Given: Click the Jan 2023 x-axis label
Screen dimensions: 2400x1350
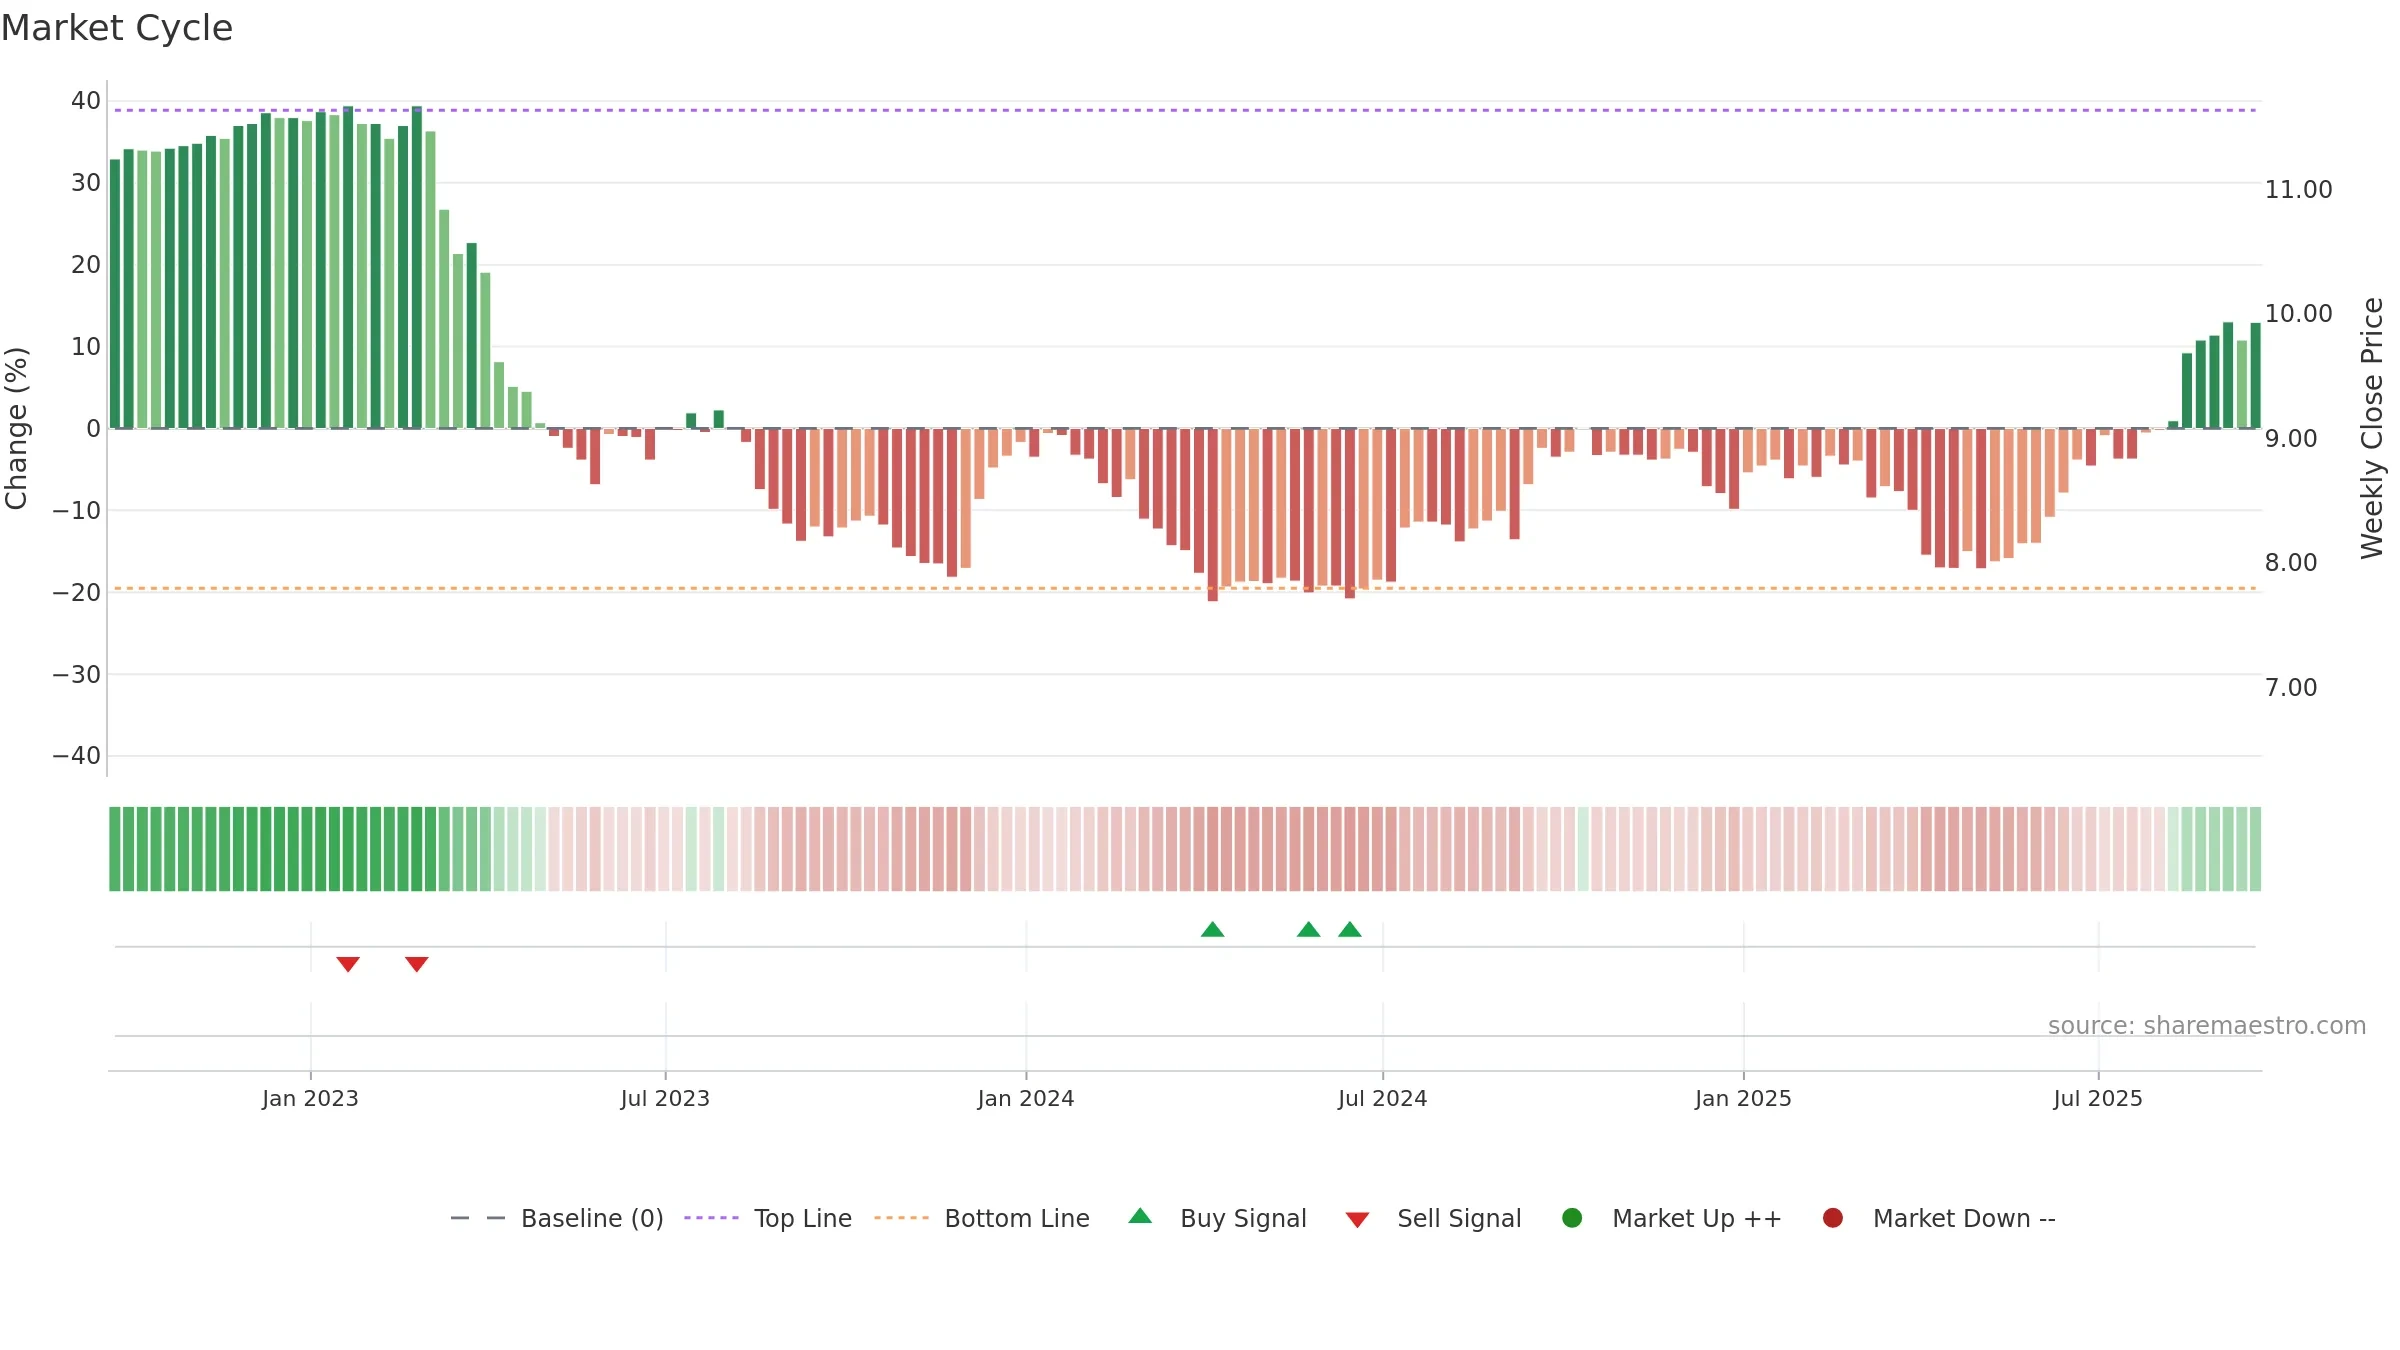Looking at the screenshot, I should tap(310, 1098).
